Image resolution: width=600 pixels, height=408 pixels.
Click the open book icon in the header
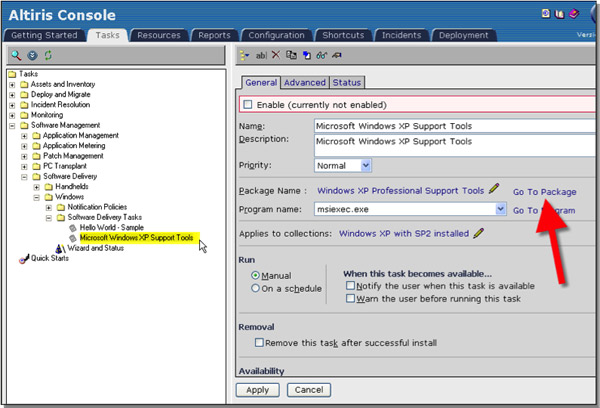559,14
